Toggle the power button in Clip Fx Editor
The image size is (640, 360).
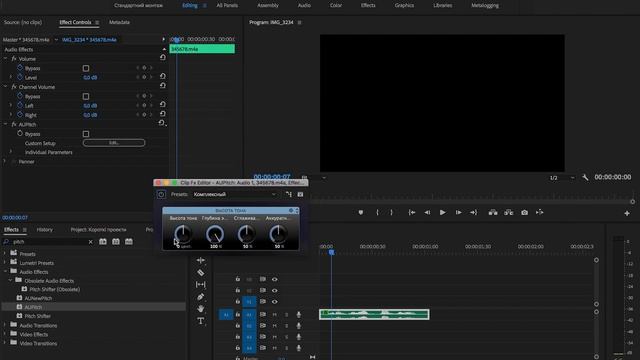(x=161, y=195)
